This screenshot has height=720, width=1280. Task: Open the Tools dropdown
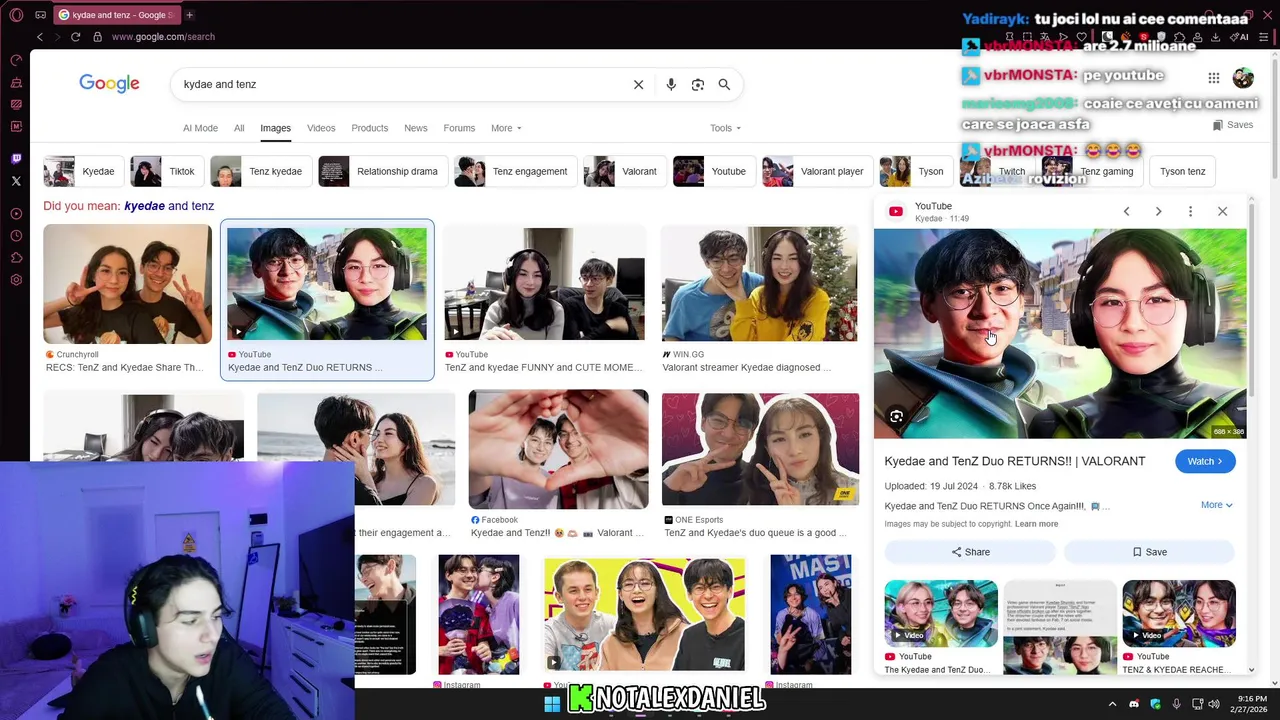[725, 128]
